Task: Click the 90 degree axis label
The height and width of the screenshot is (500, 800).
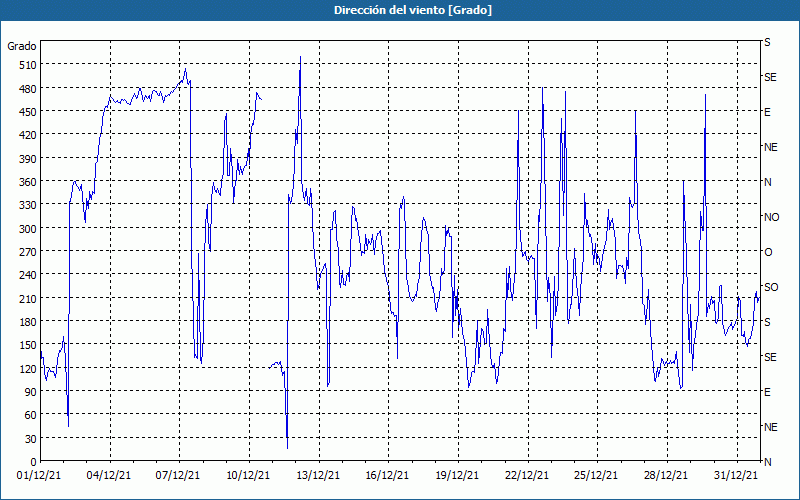Action: 30,392
